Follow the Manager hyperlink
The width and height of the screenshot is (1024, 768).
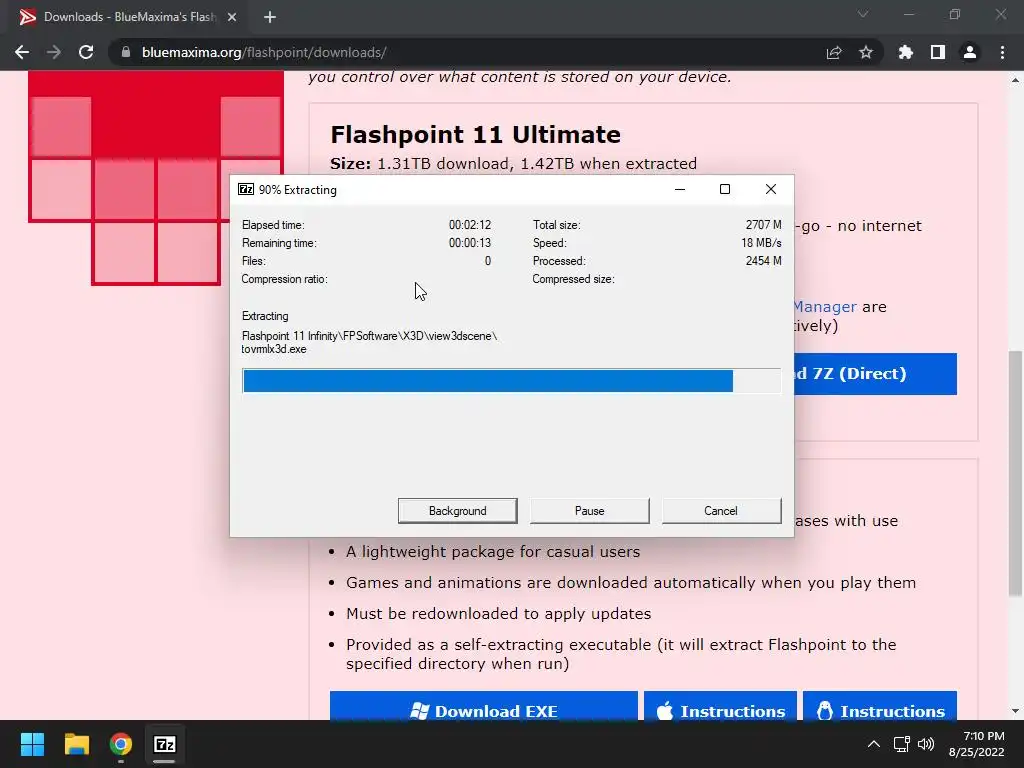point(824,307)
